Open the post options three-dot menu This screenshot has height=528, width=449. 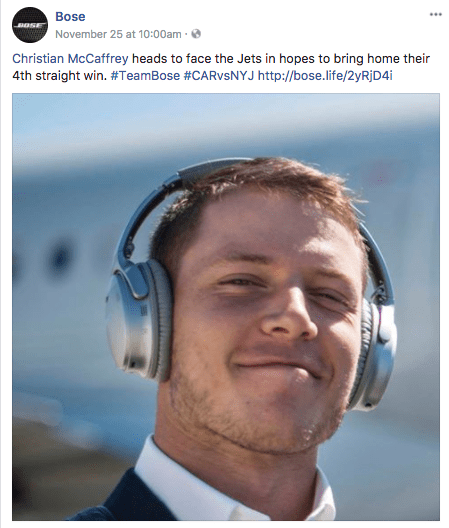(x=436, y=14)
